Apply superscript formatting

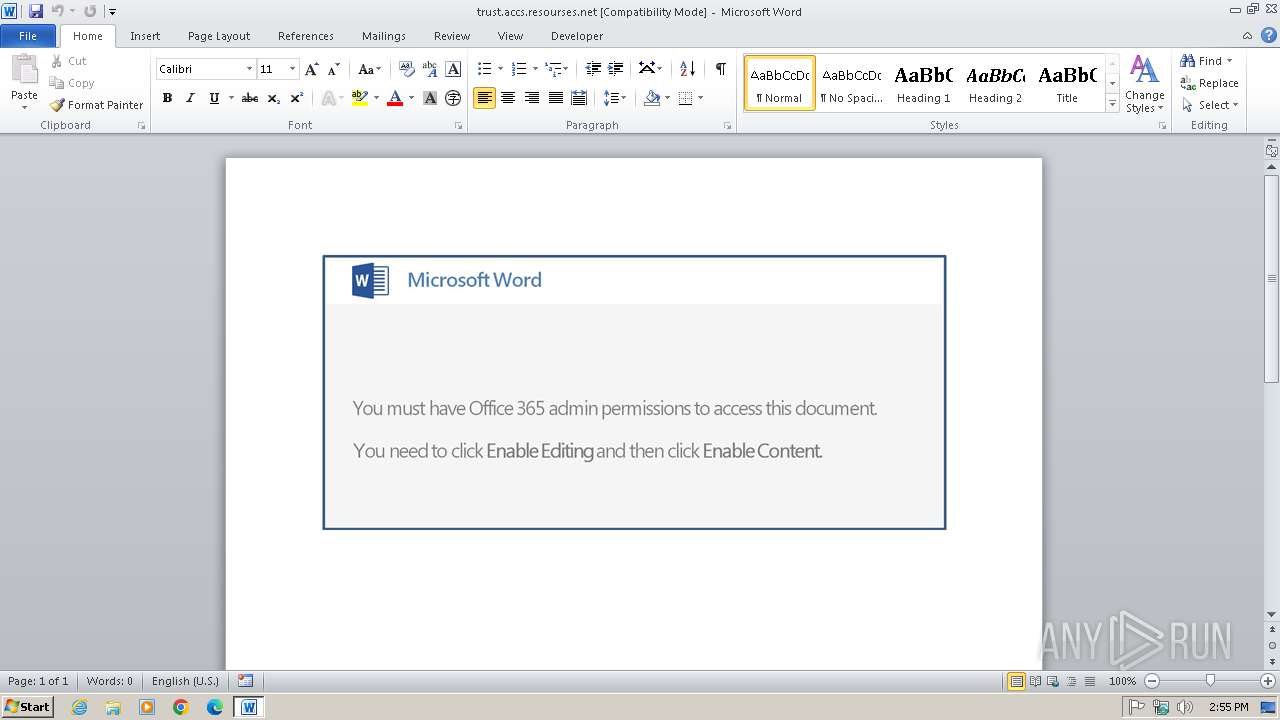pyautogui.click(x=297, y=98)
